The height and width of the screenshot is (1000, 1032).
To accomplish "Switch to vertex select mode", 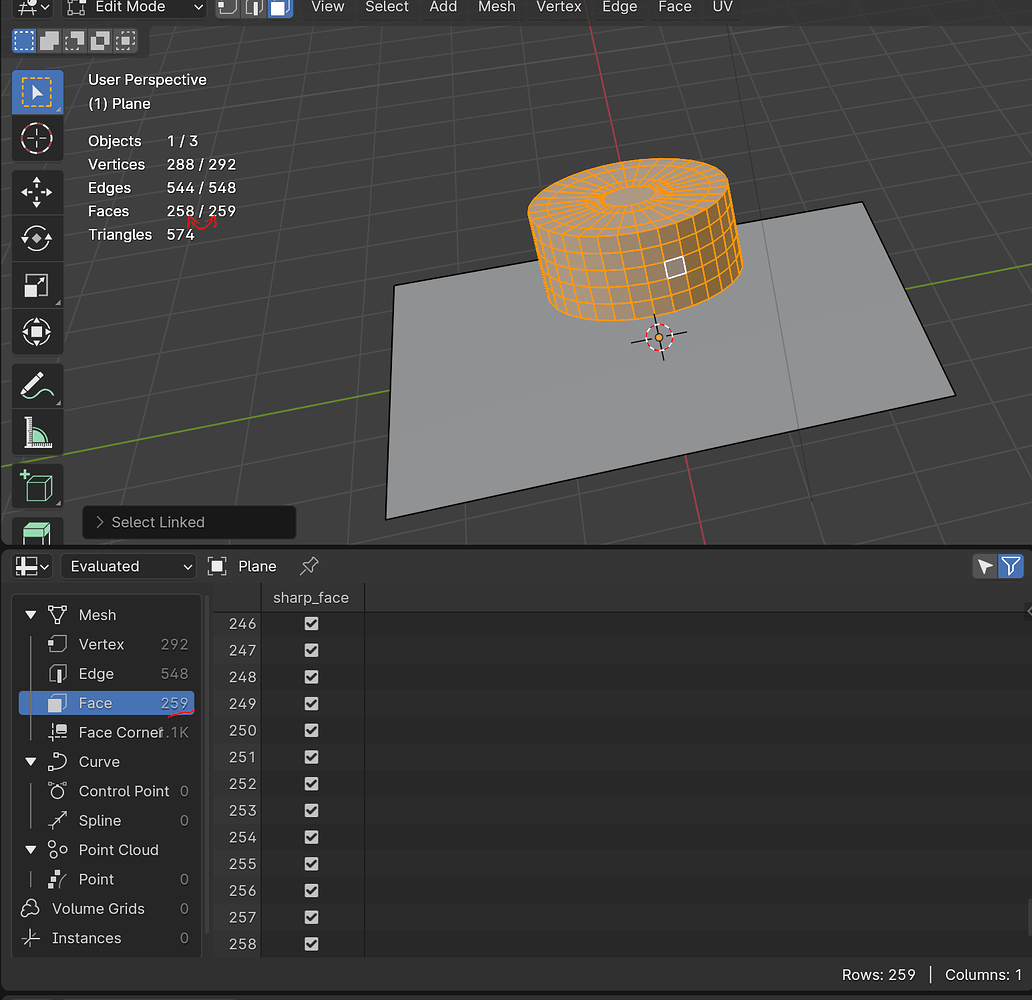I will [227, 7].
